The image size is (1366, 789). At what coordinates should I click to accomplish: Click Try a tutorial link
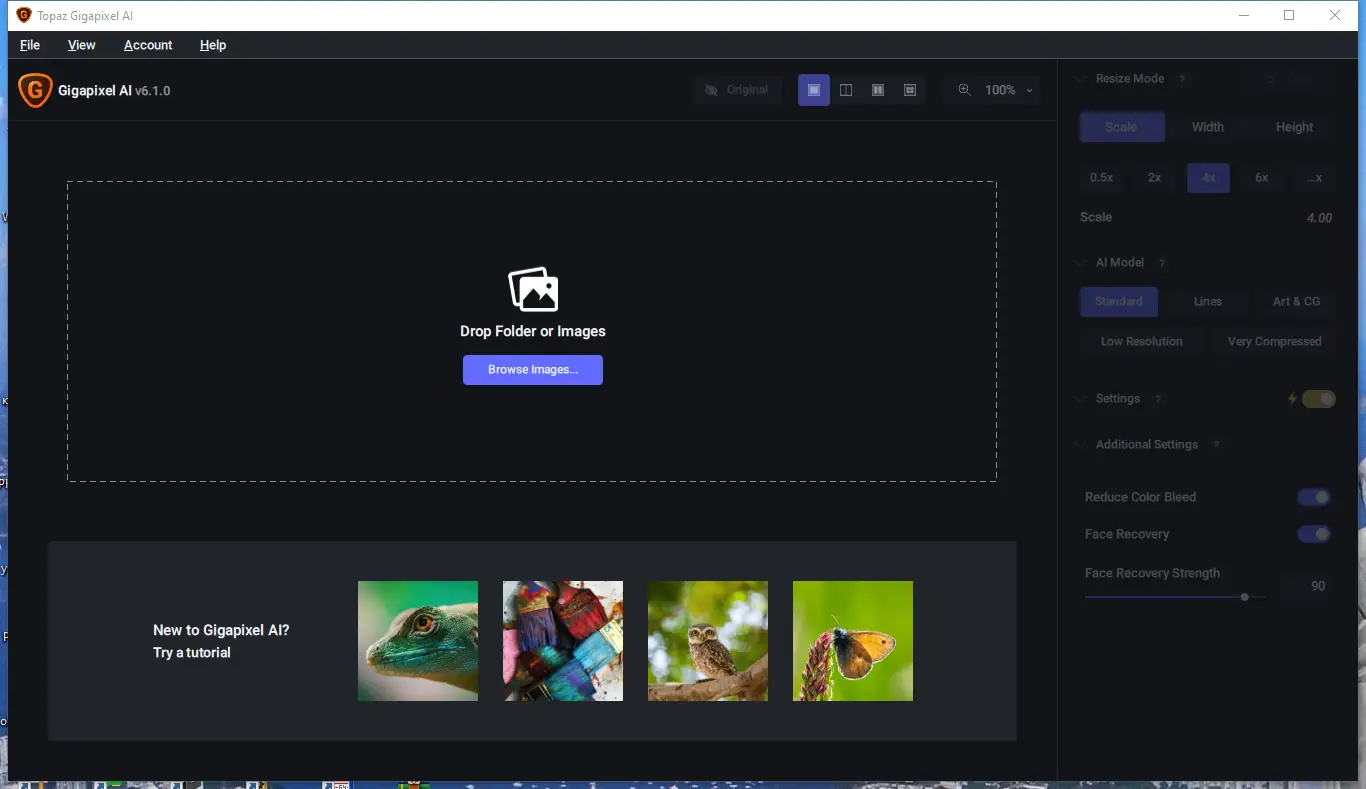click(x=192, y=653)
